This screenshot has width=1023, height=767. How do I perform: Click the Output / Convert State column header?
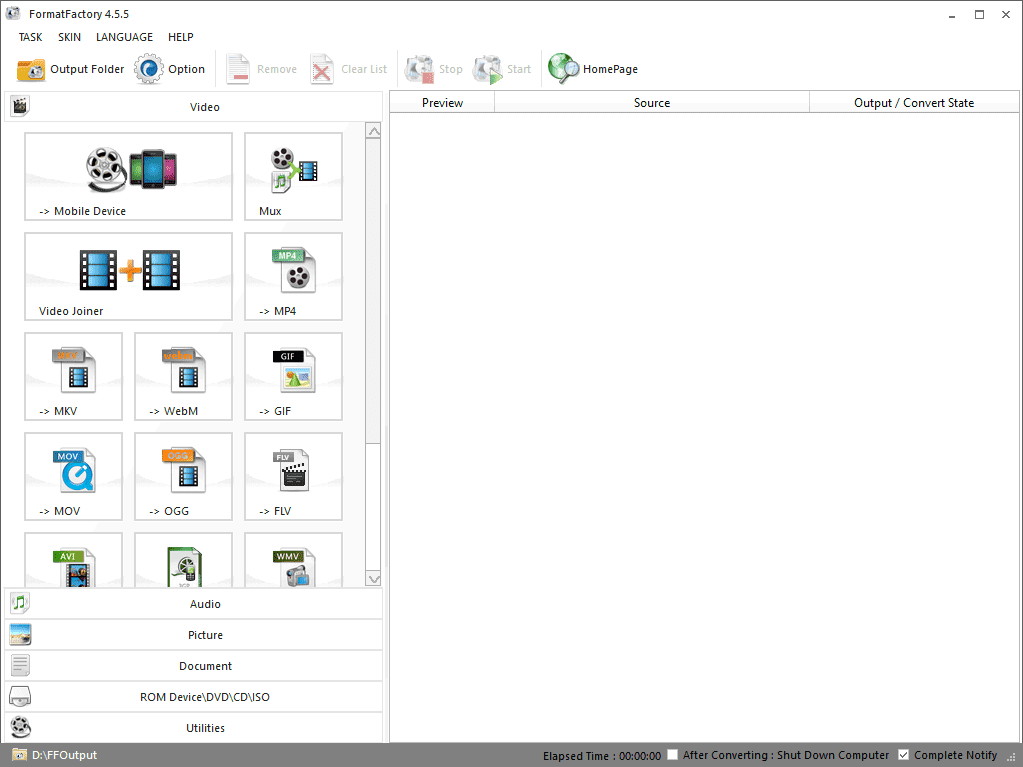[914, 102]
